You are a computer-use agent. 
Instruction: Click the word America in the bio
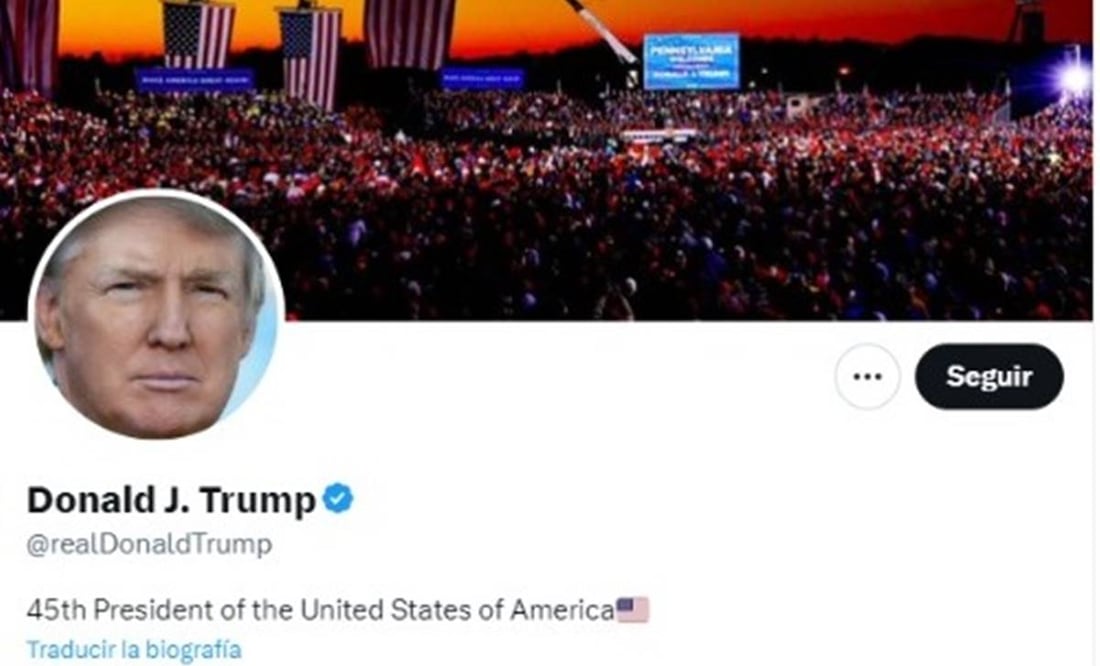tap(562, 610)
